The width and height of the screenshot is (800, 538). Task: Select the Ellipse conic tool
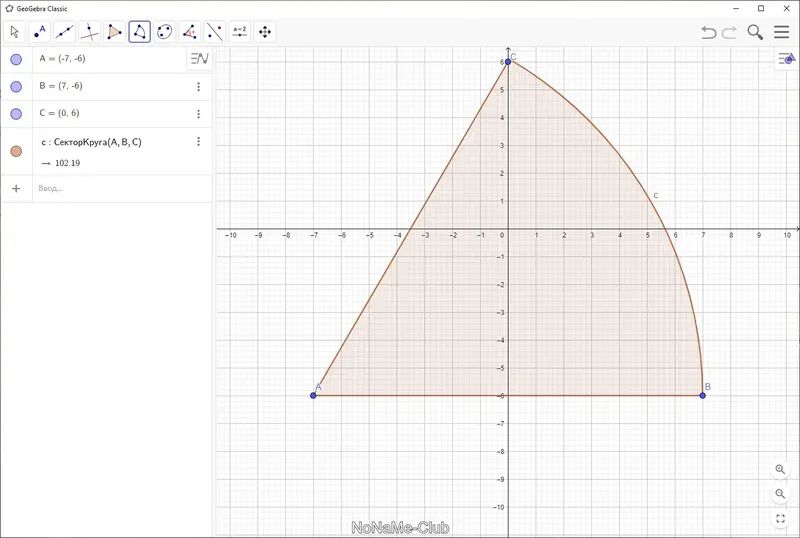(164, 32)
